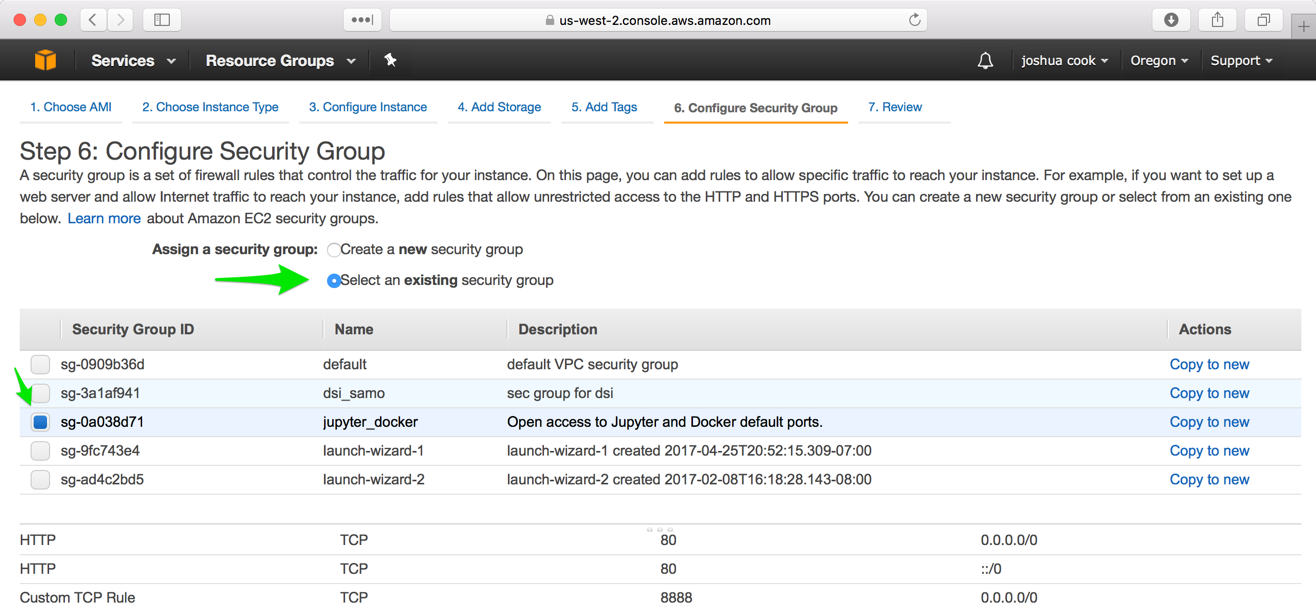Click the Name column header

click(354, 329)
